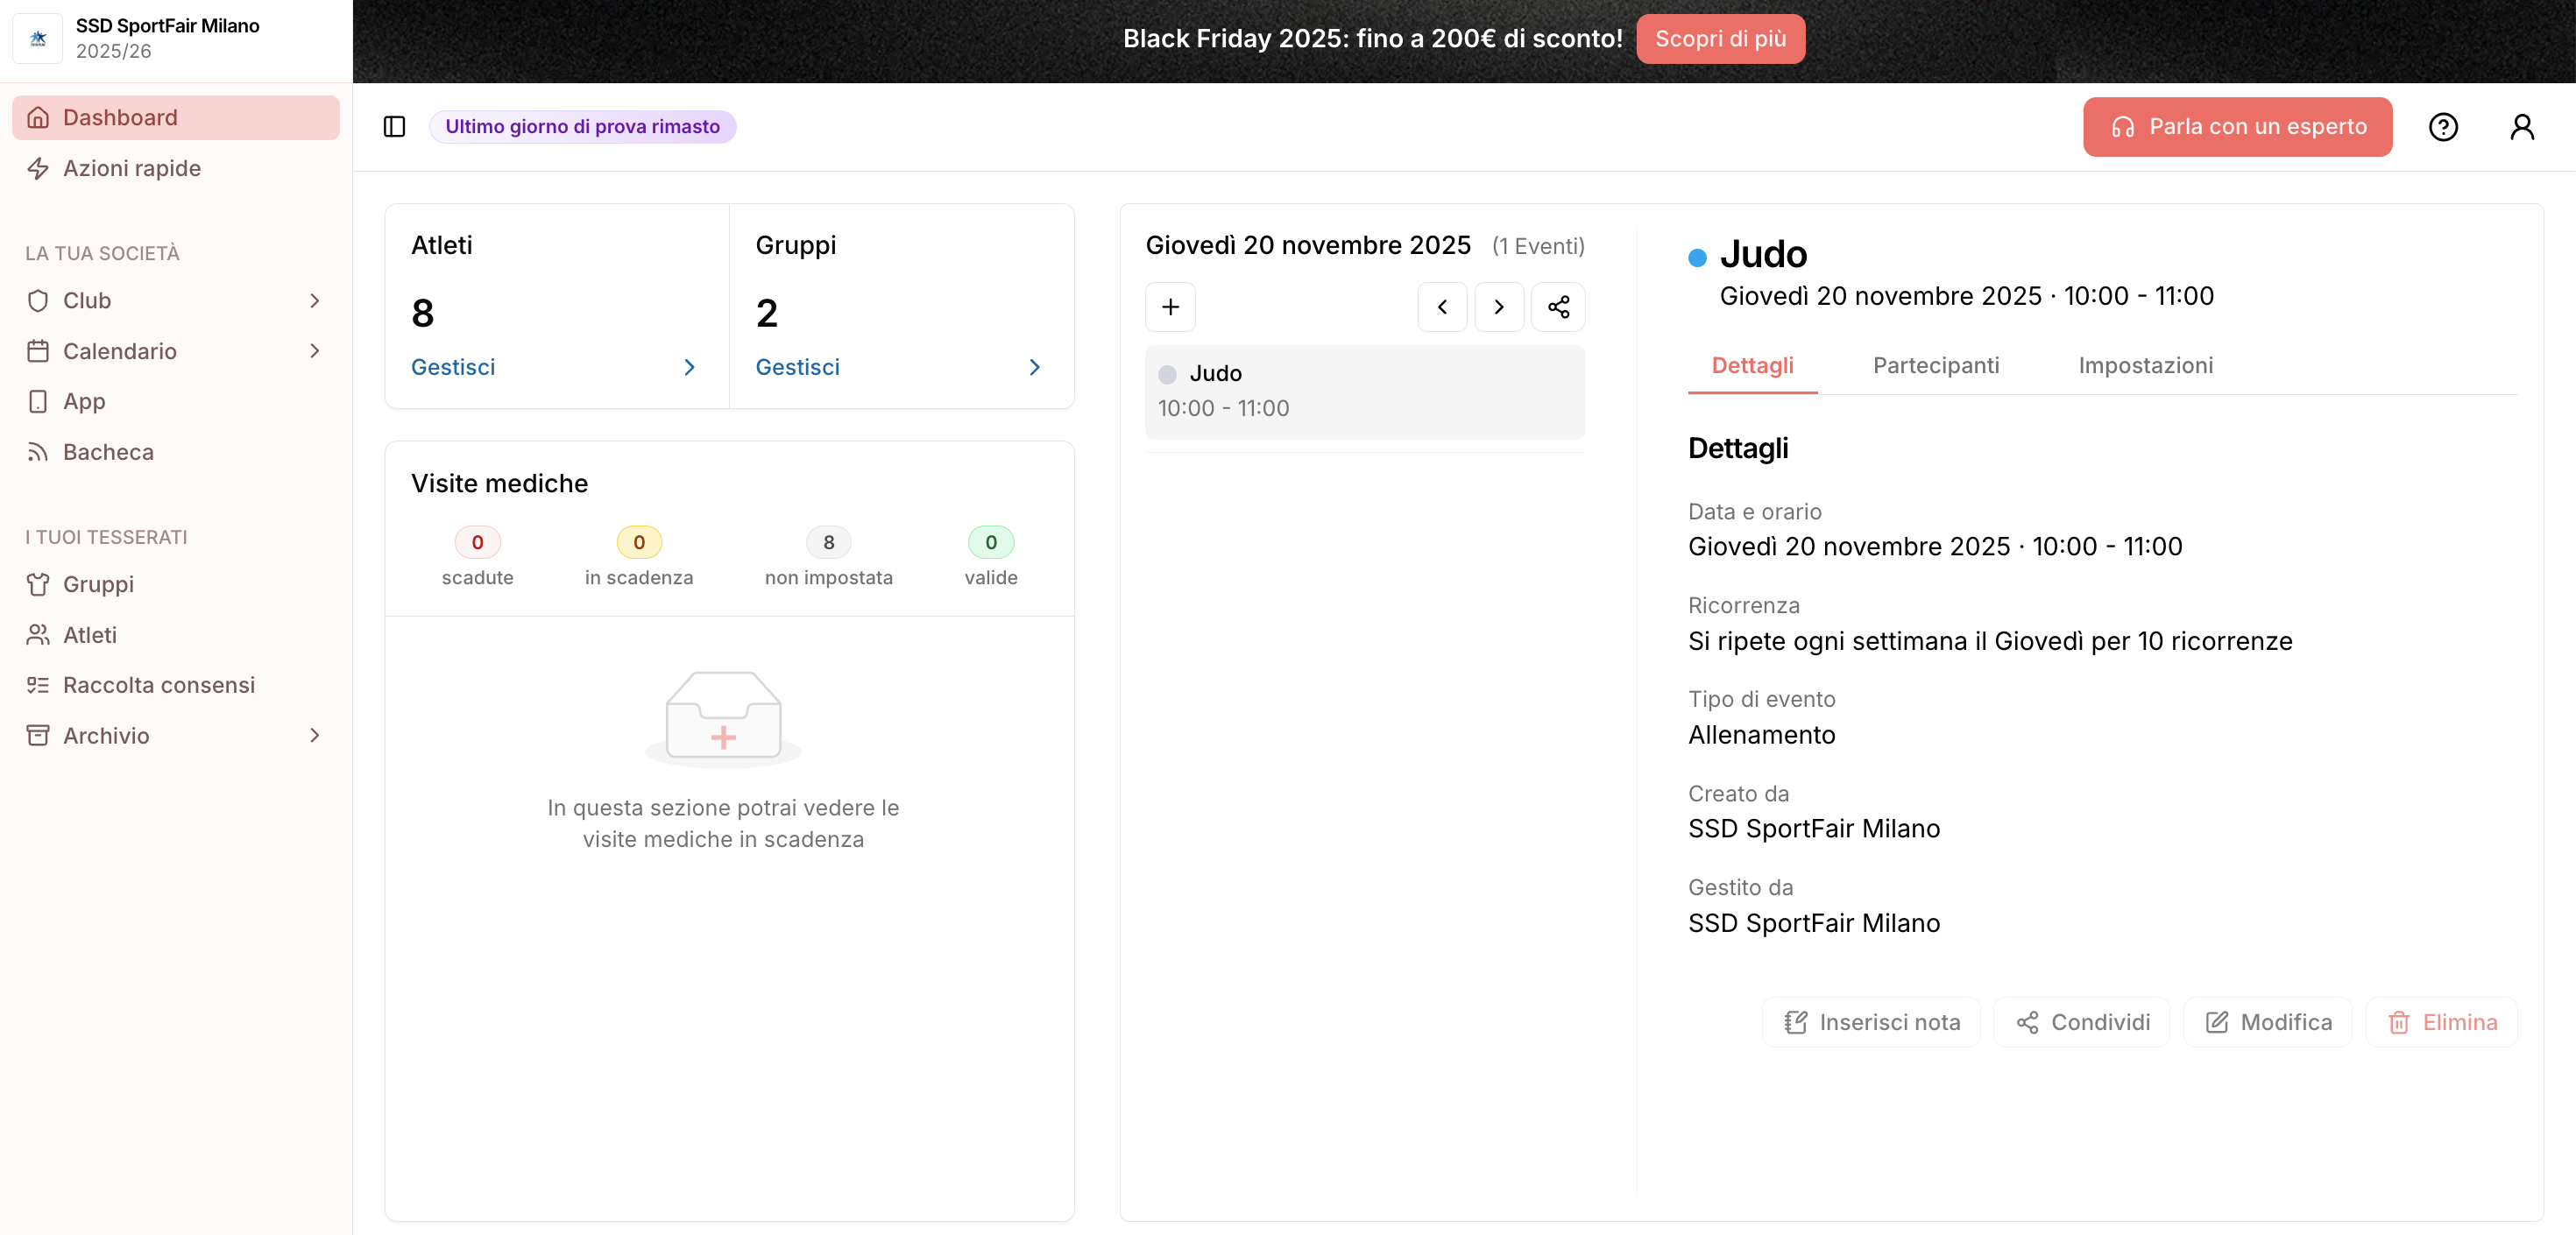2576x1235 pixels.
Task: Click Gestisci link under Atleti
Action: pos(453,367)
